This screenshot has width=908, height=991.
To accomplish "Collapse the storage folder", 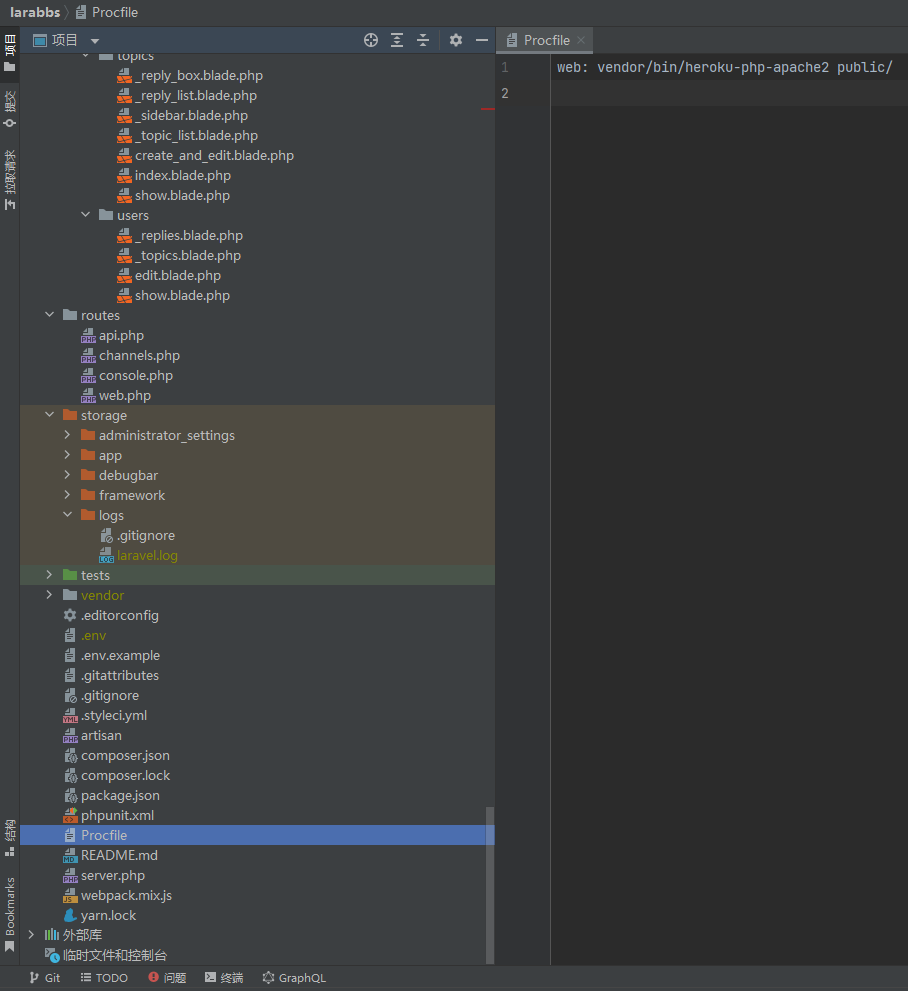I will click(50, 415).
